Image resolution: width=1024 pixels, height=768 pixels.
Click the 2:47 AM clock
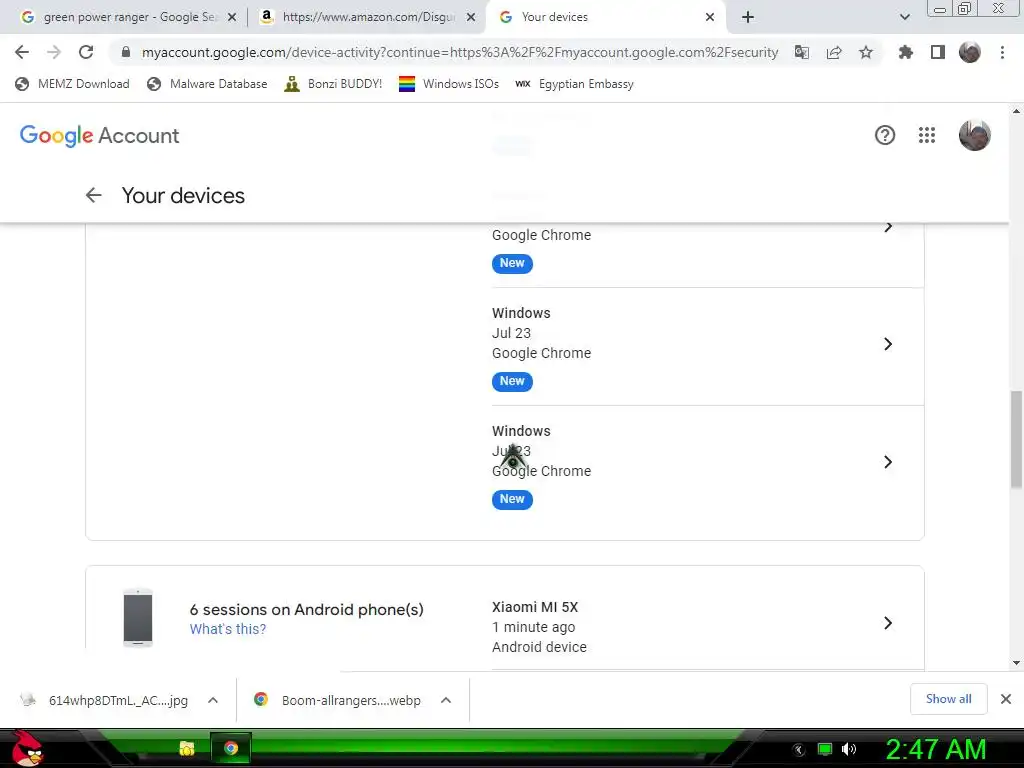coord(935,749)
